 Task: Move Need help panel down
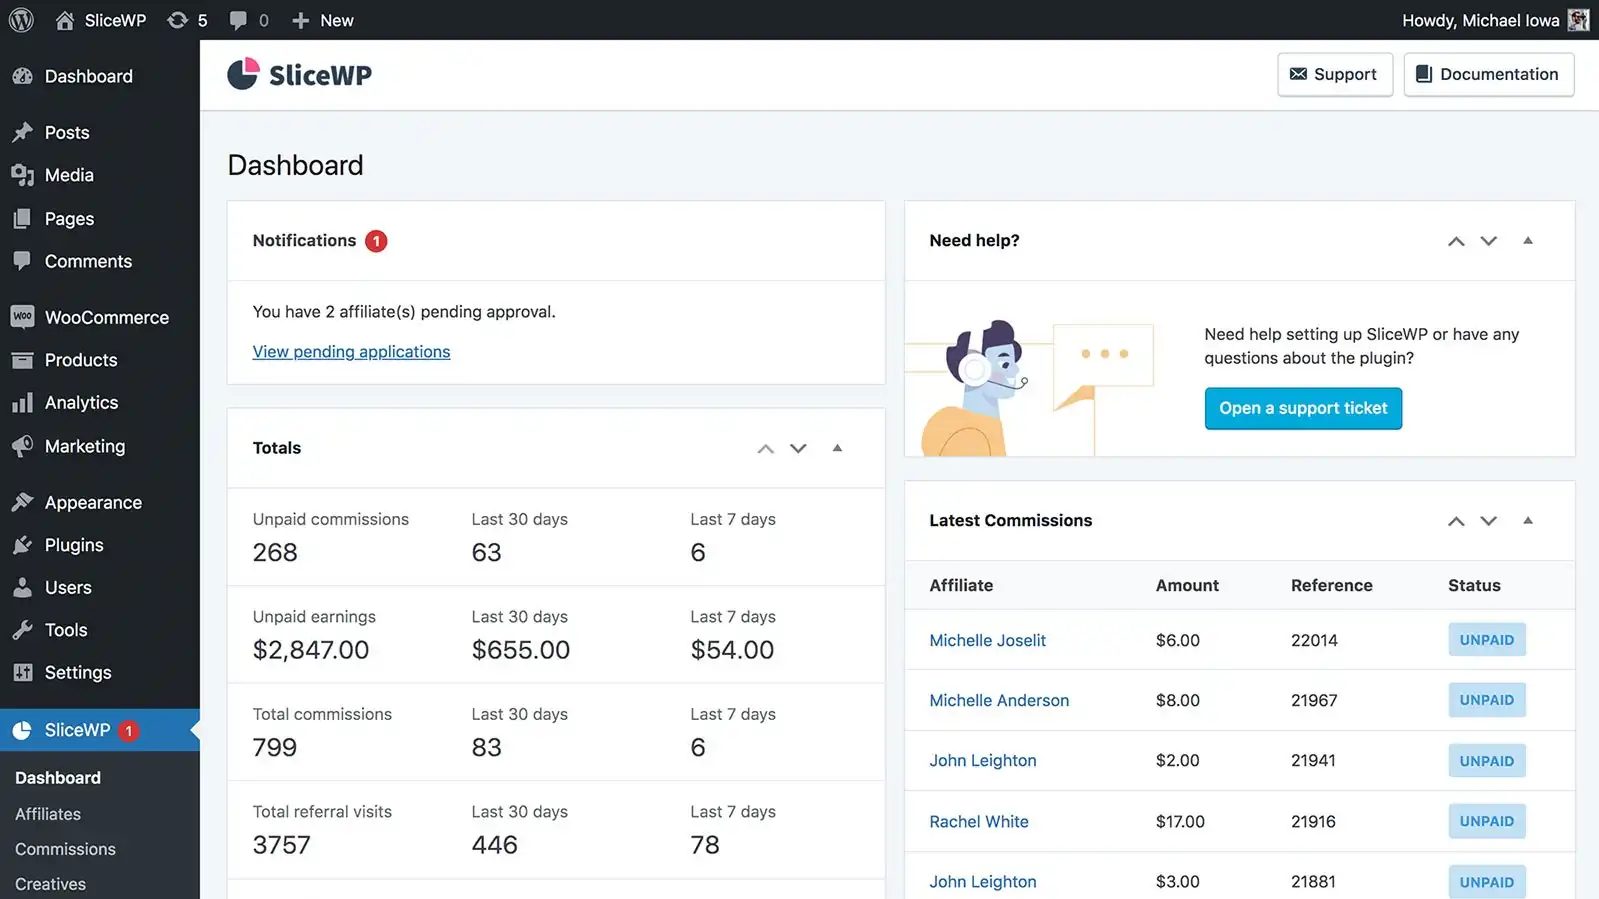(x=1489, y=241)
